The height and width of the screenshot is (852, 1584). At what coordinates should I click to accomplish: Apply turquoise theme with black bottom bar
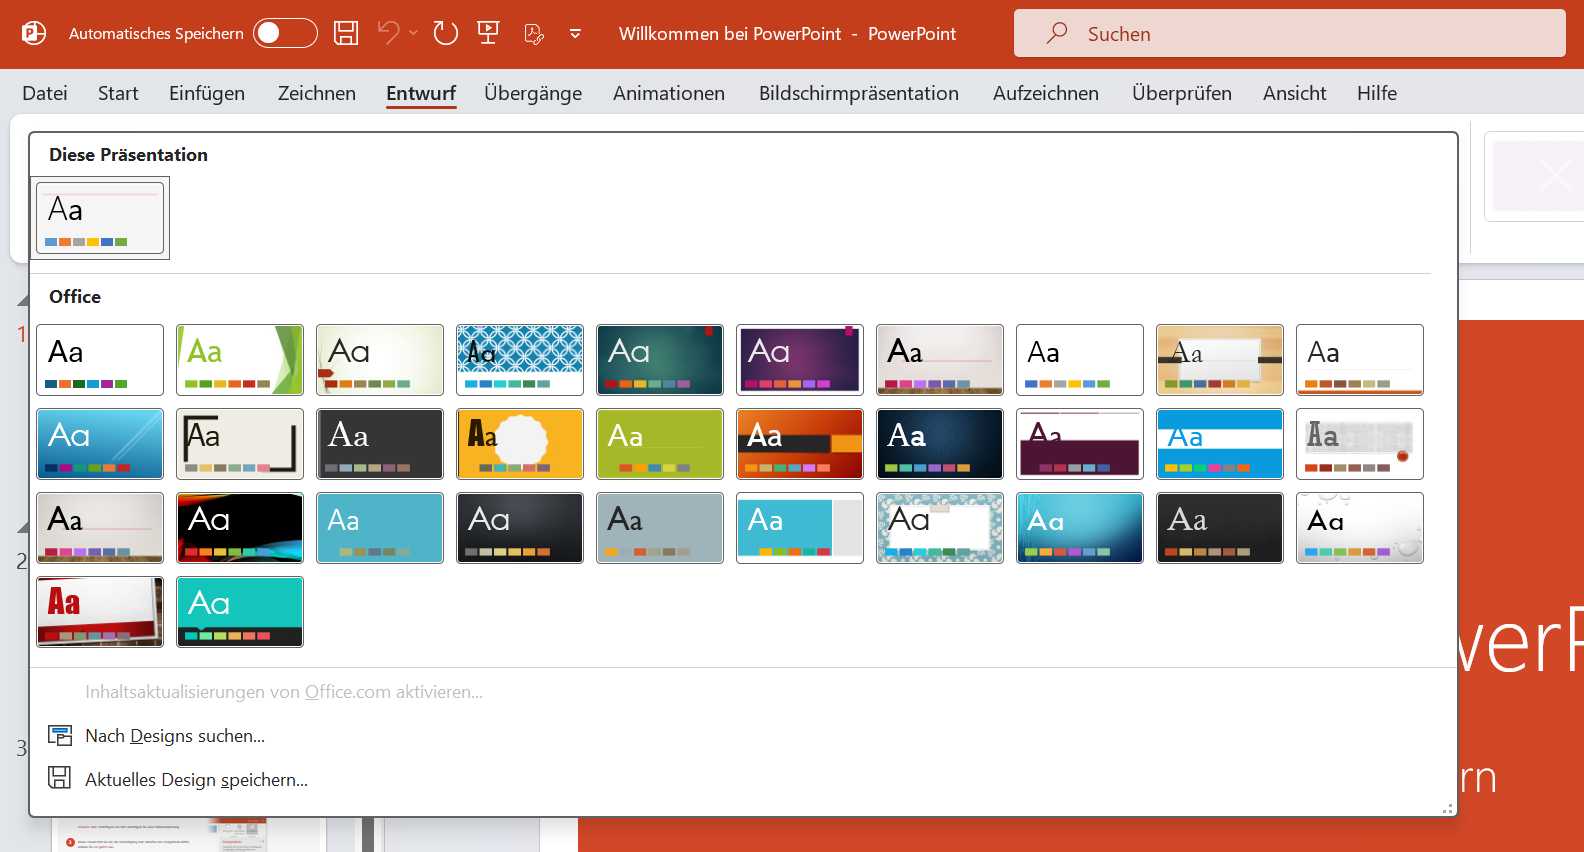(x=240, y=612)
